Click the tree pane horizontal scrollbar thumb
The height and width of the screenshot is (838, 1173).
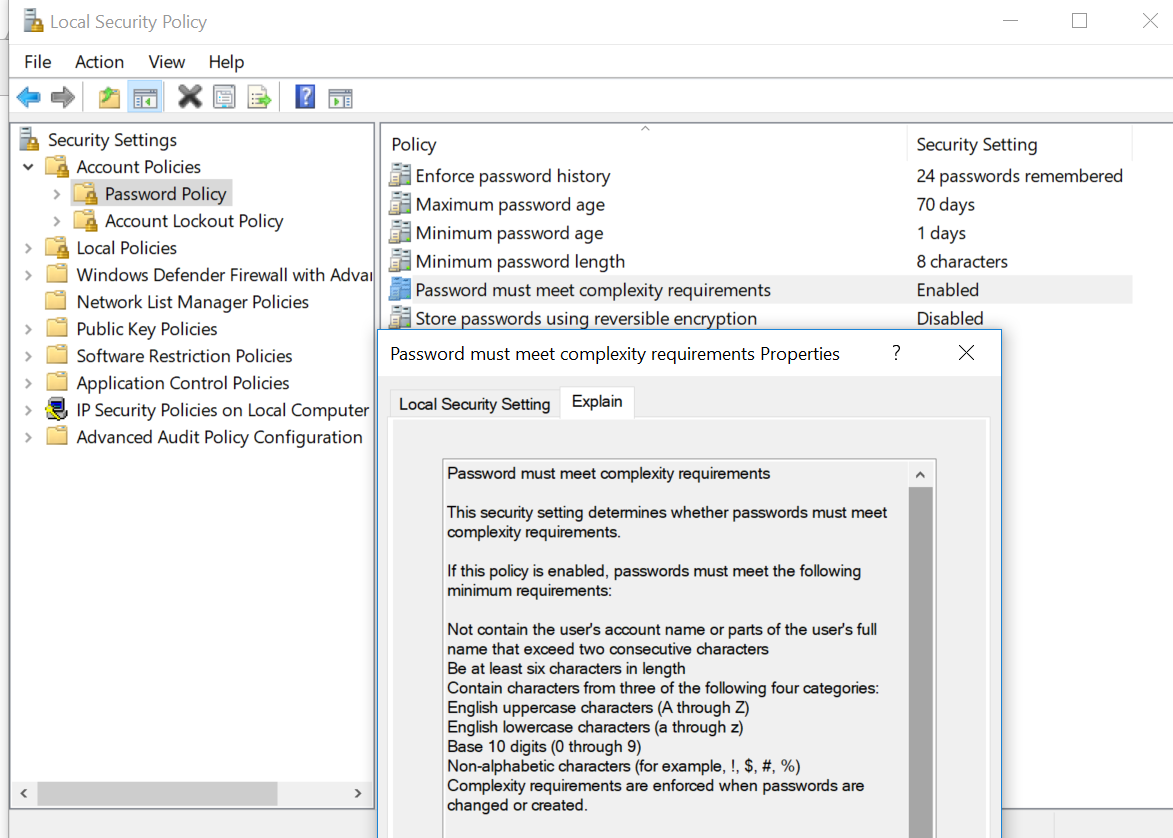(x=157, y=793)
